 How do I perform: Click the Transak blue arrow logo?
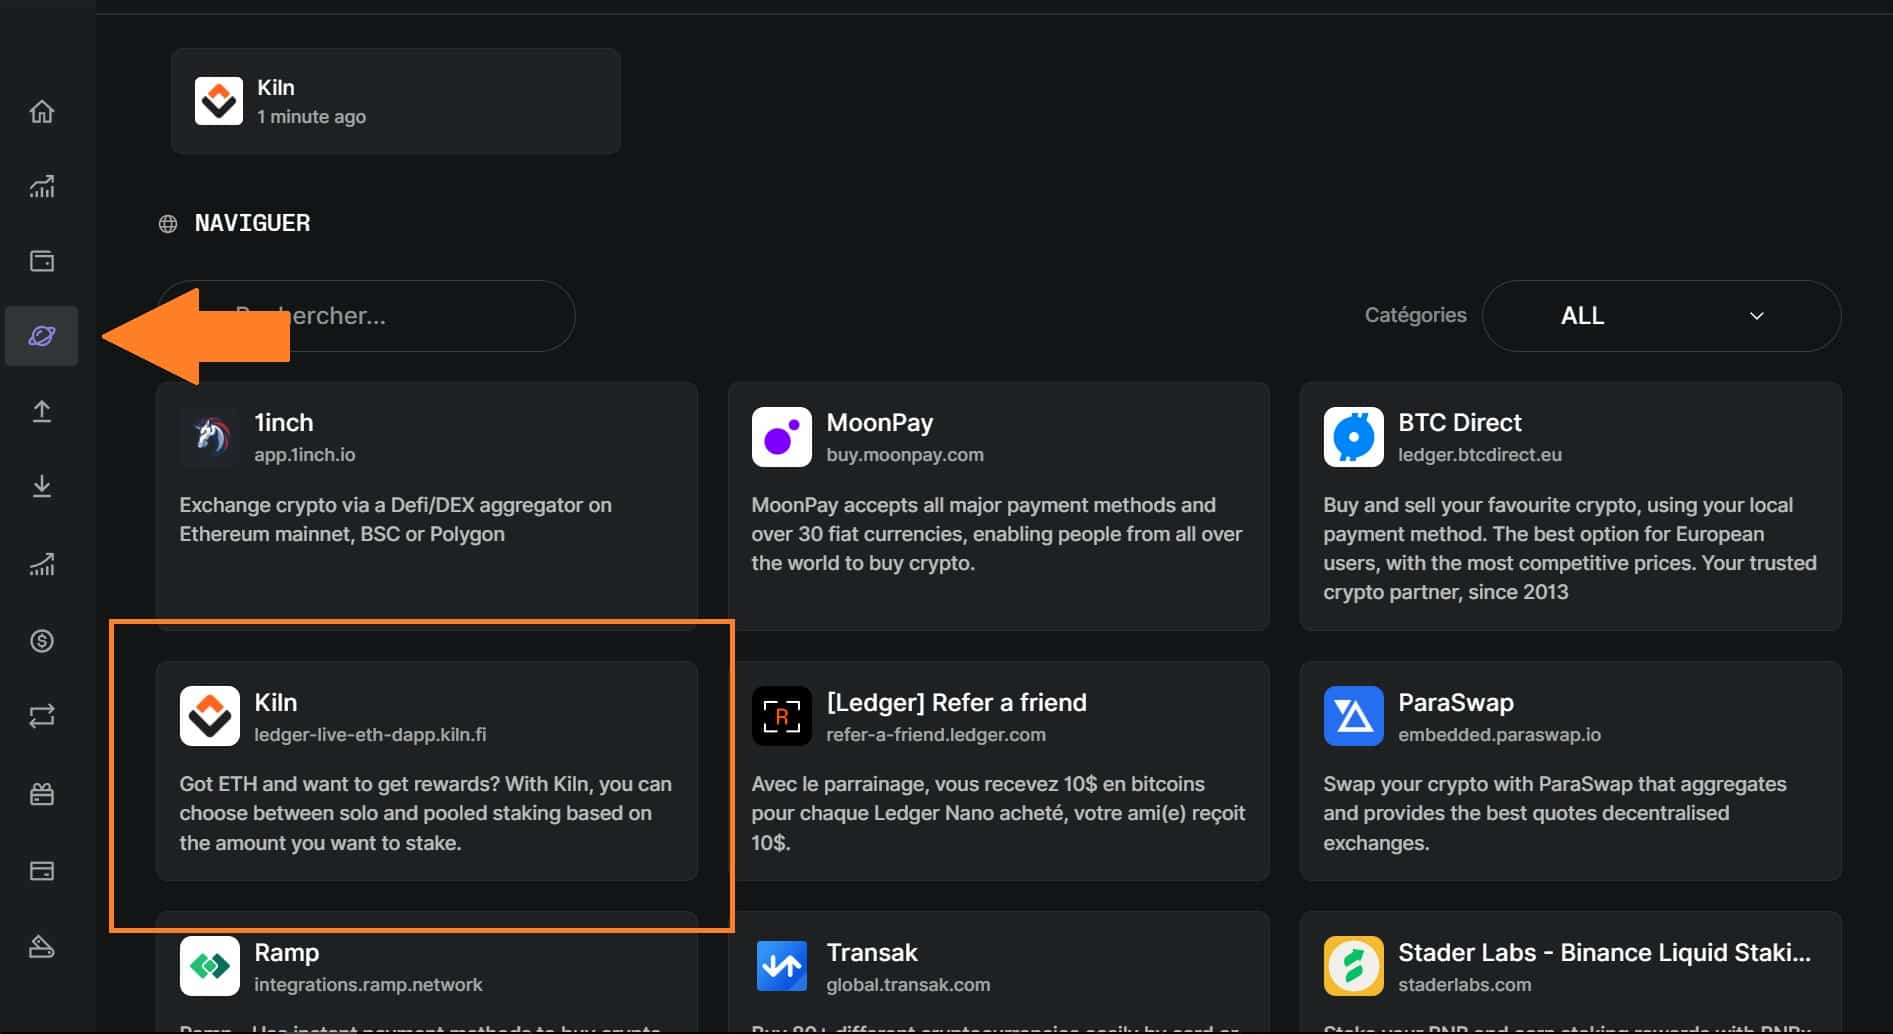782,966
